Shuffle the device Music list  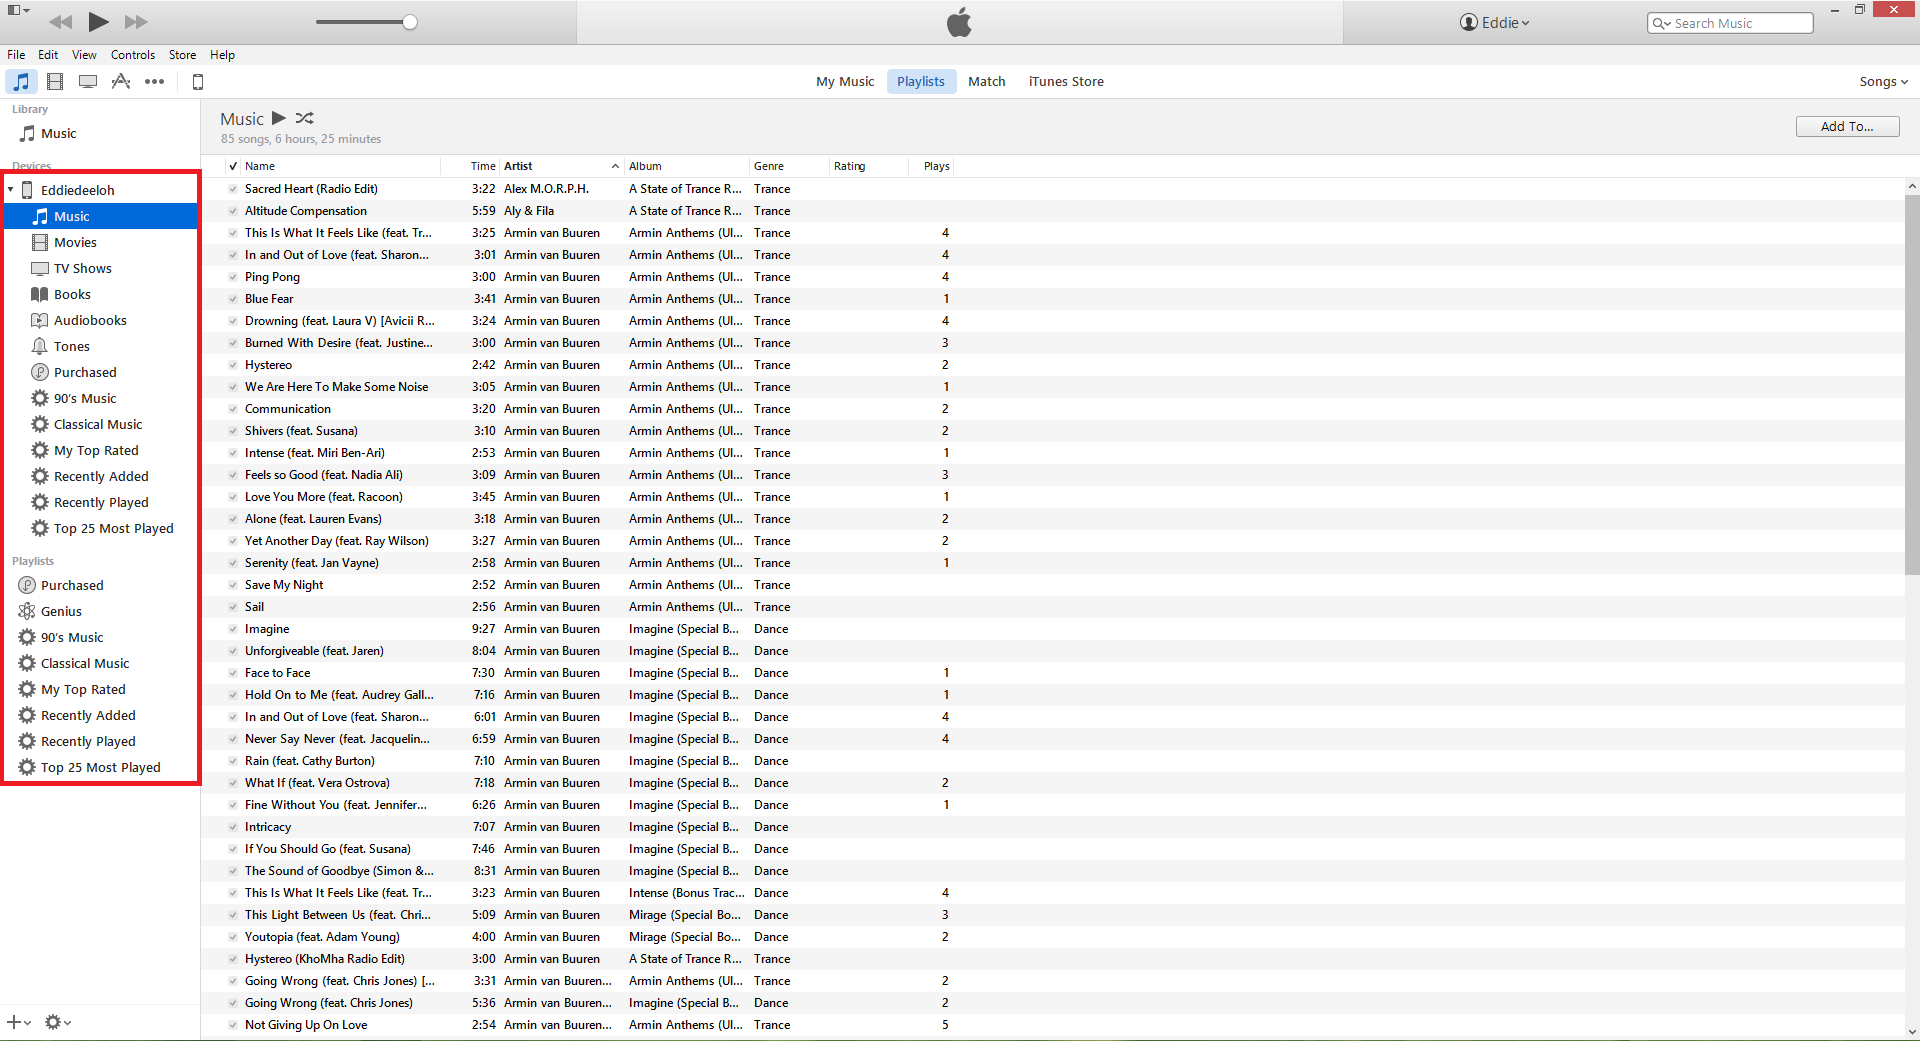pos(305,118)
